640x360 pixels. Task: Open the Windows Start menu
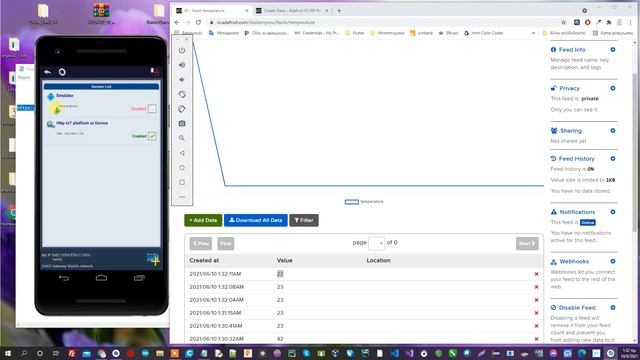pos(8,353)
